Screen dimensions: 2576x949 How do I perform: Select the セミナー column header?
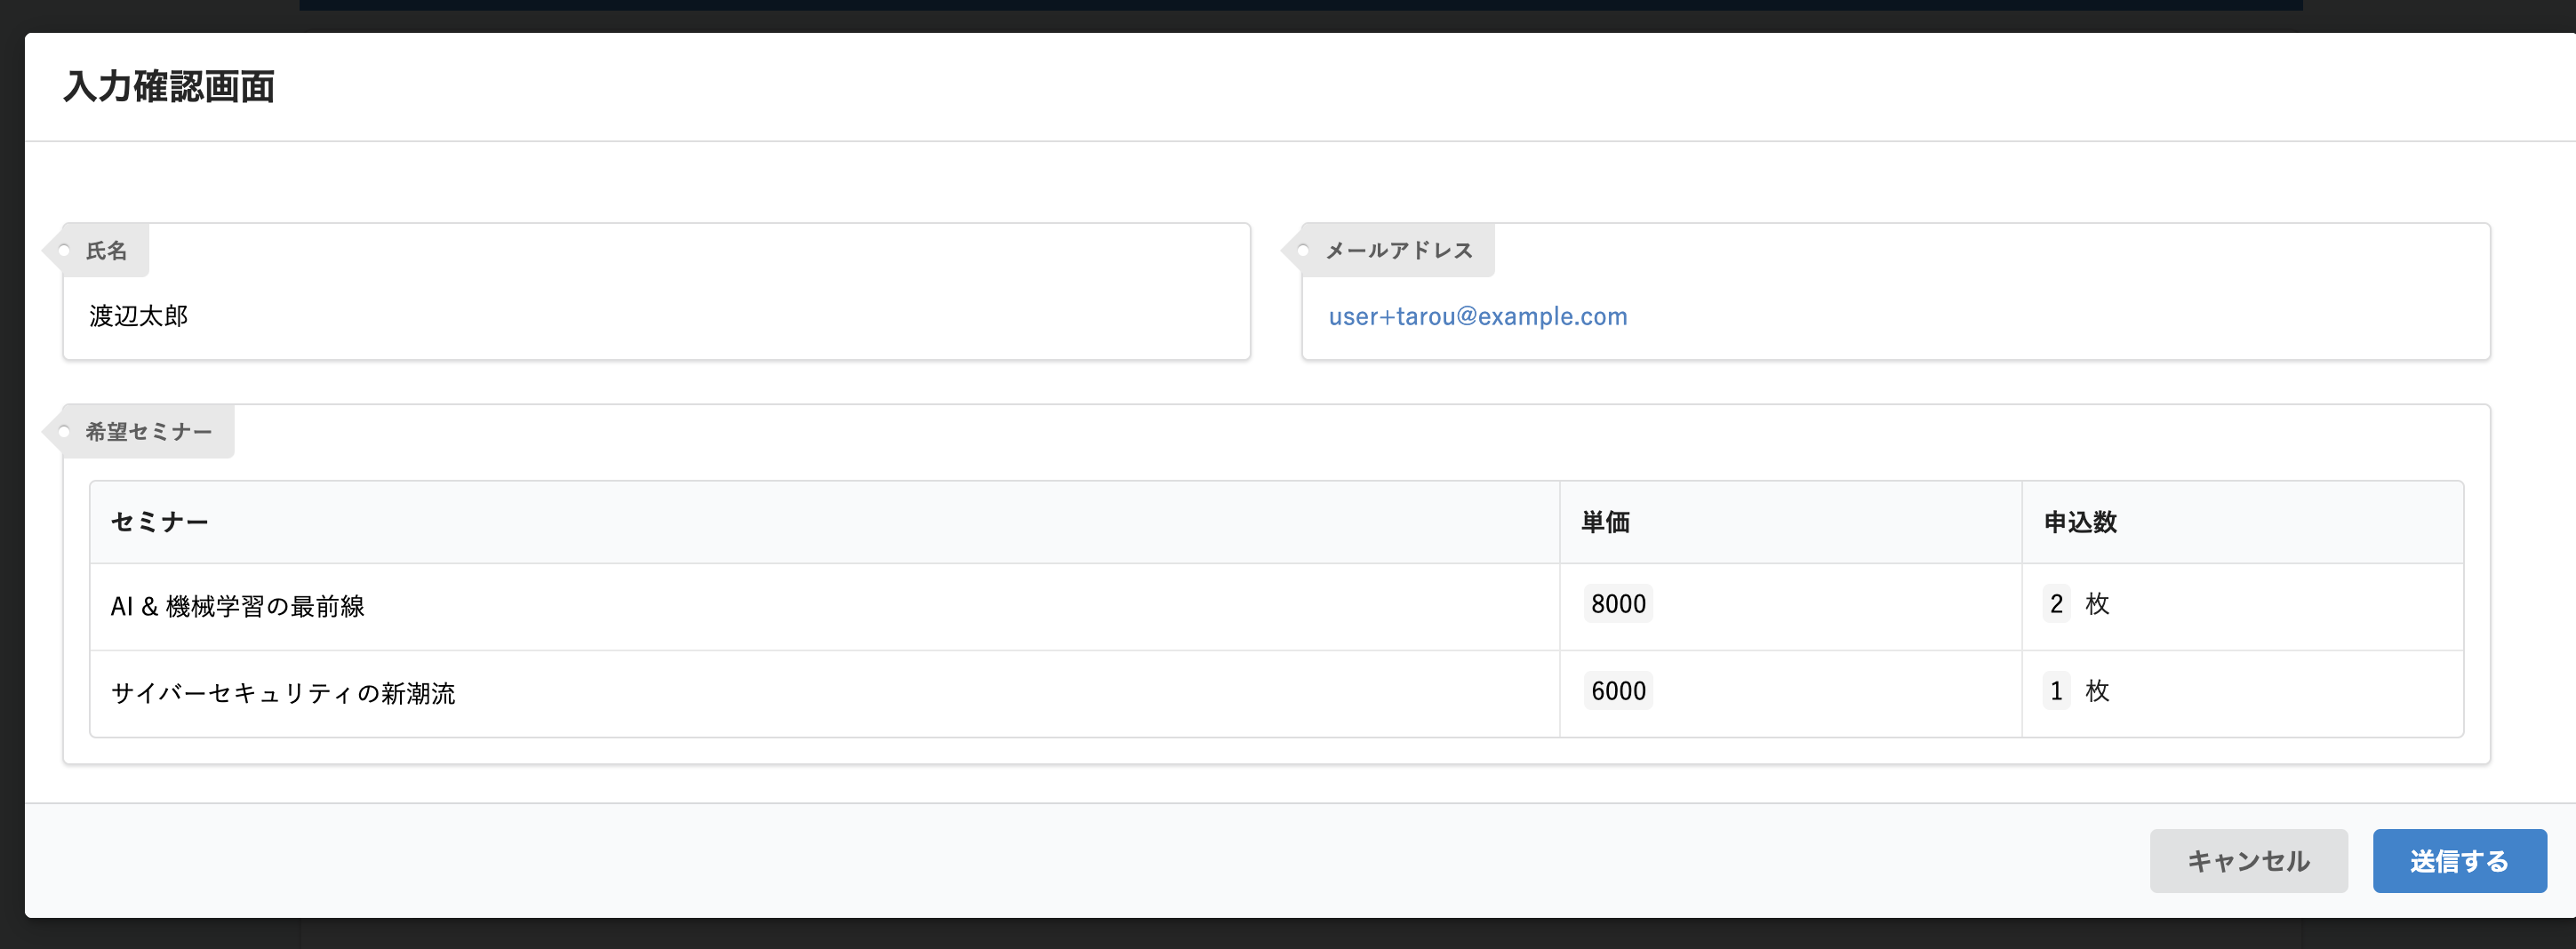pos(160,521)
